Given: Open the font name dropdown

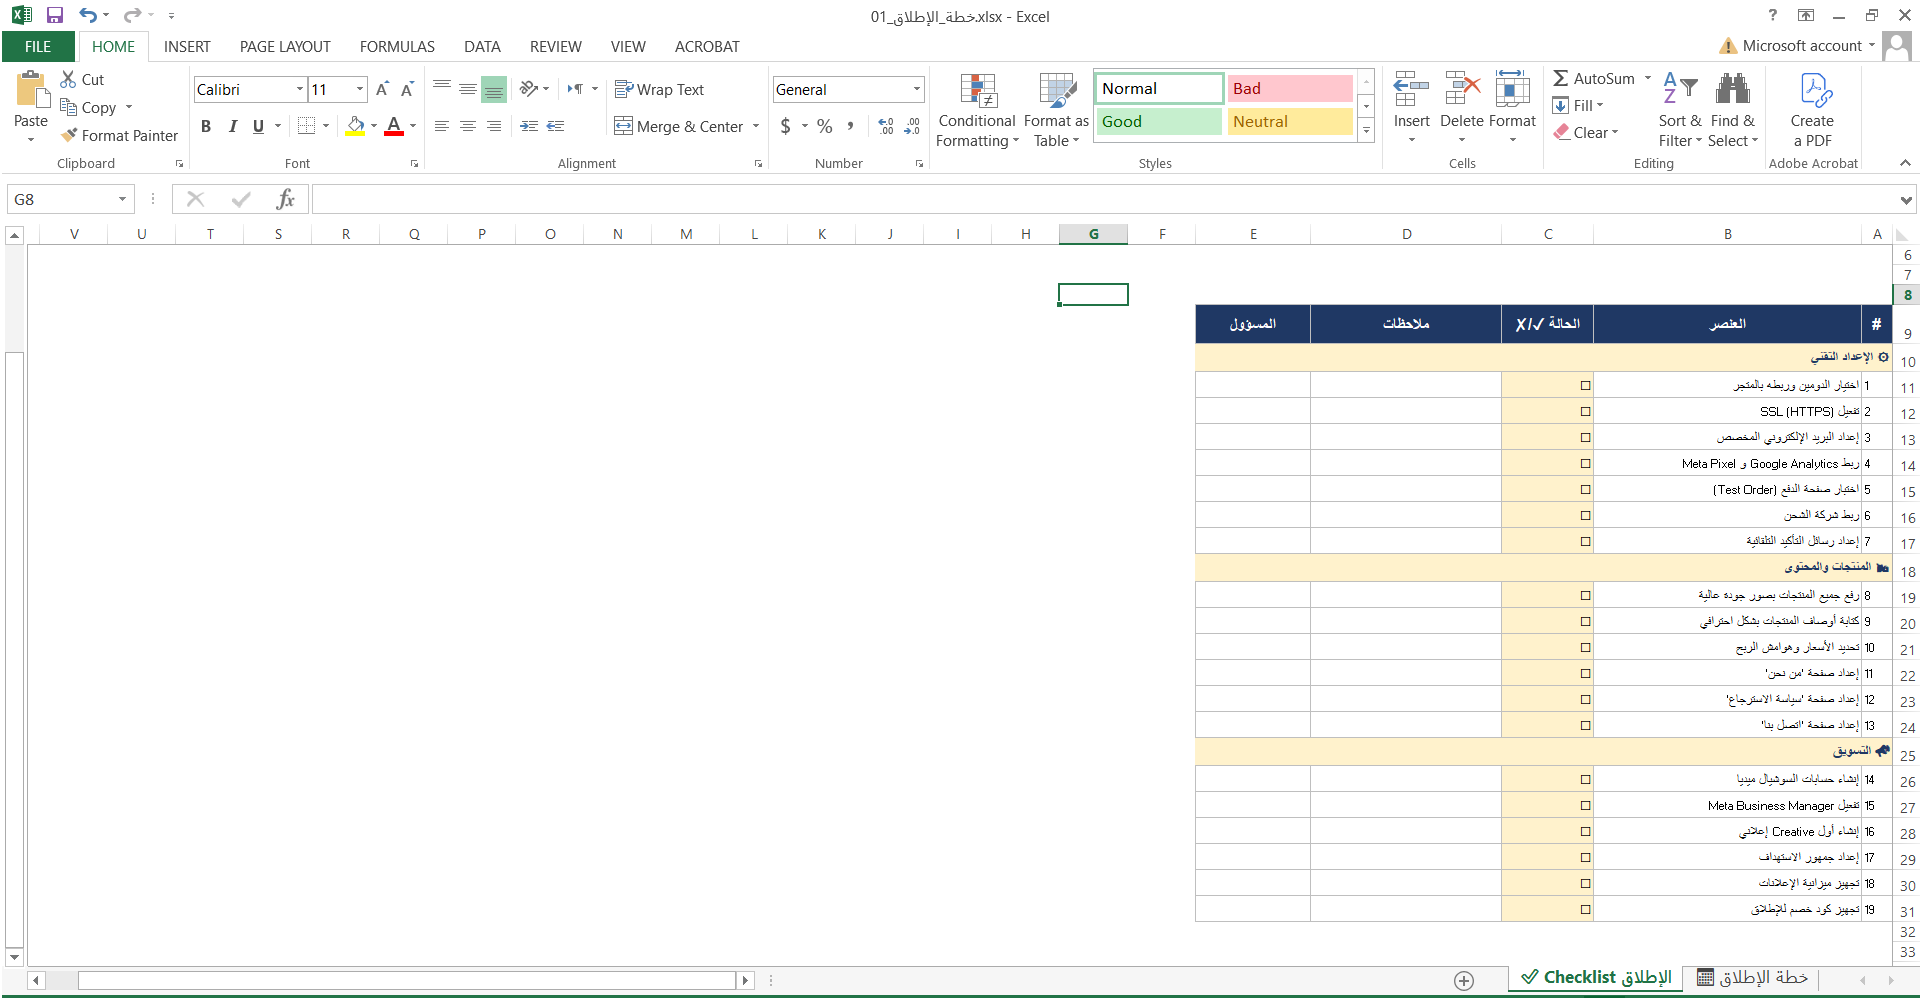Looking at the screenshot, I should point(299,89).
